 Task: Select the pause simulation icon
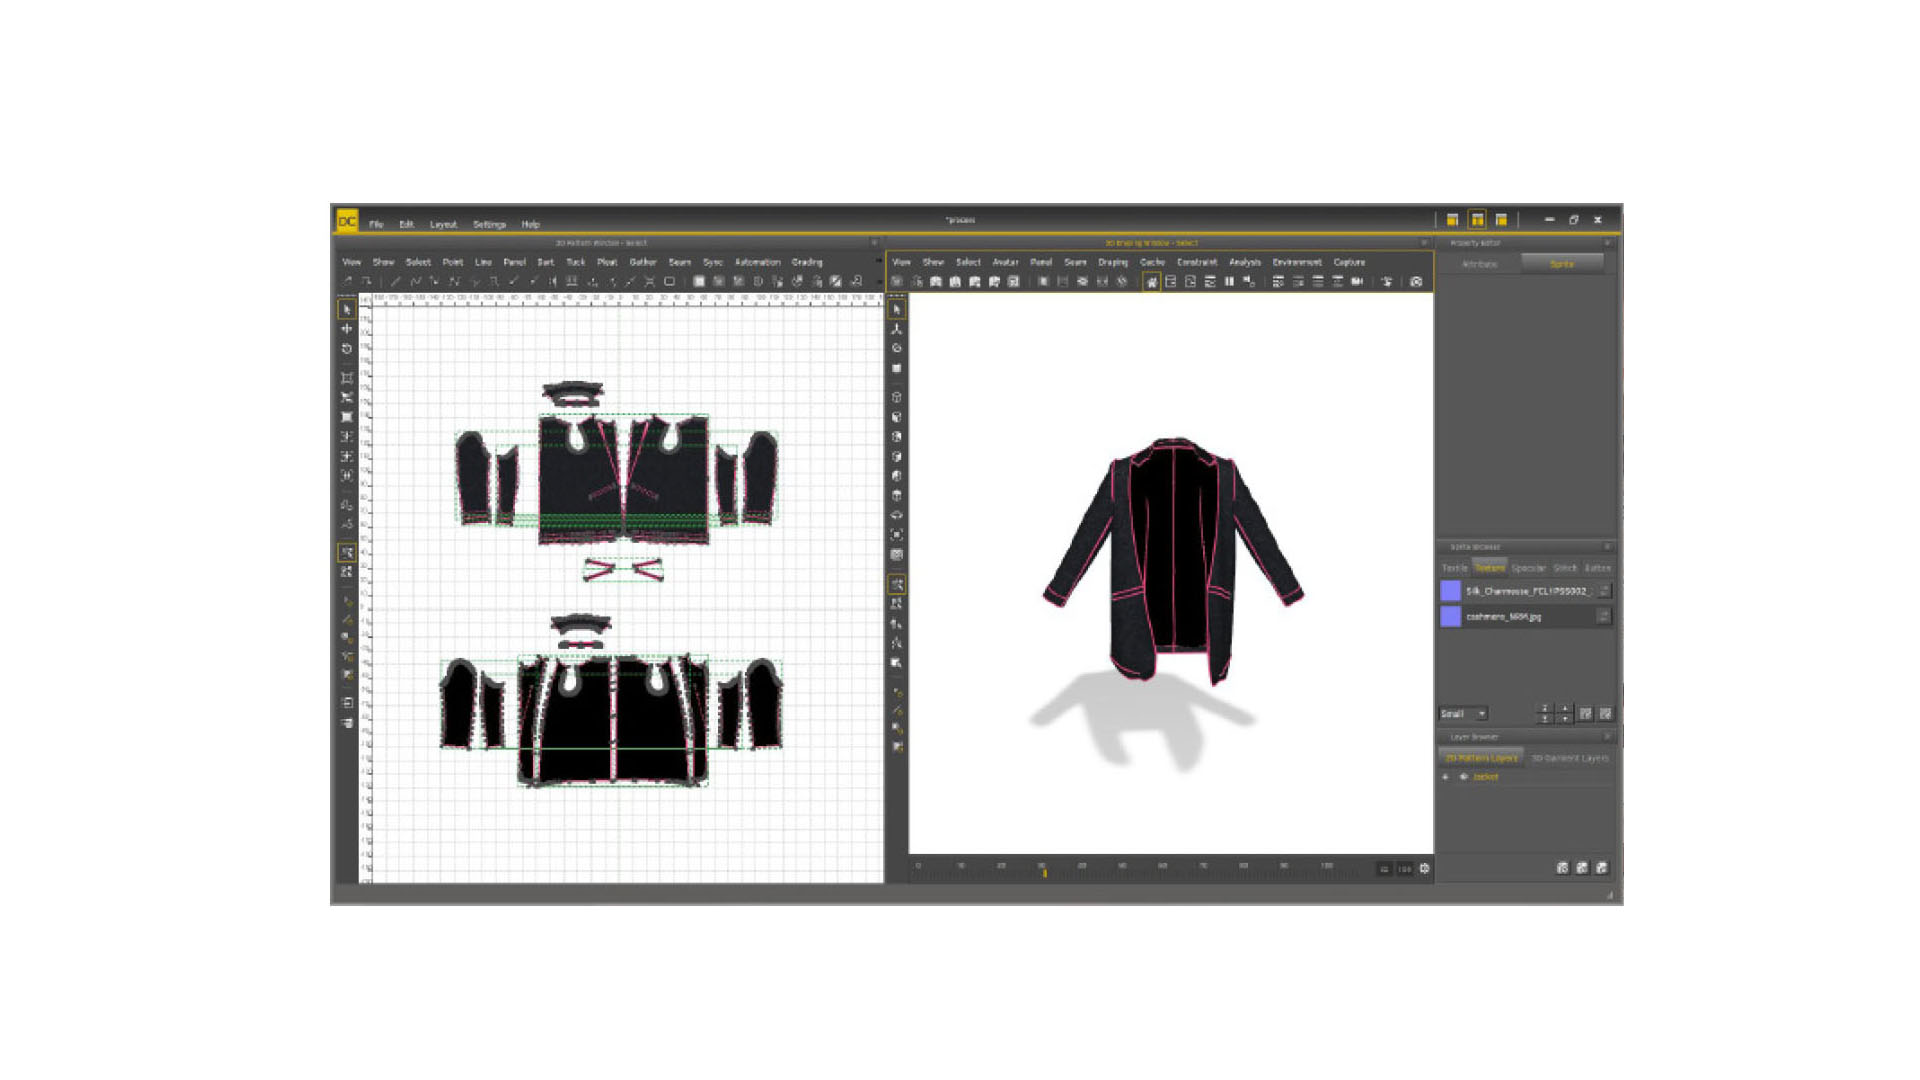(x=1228, y=283)
